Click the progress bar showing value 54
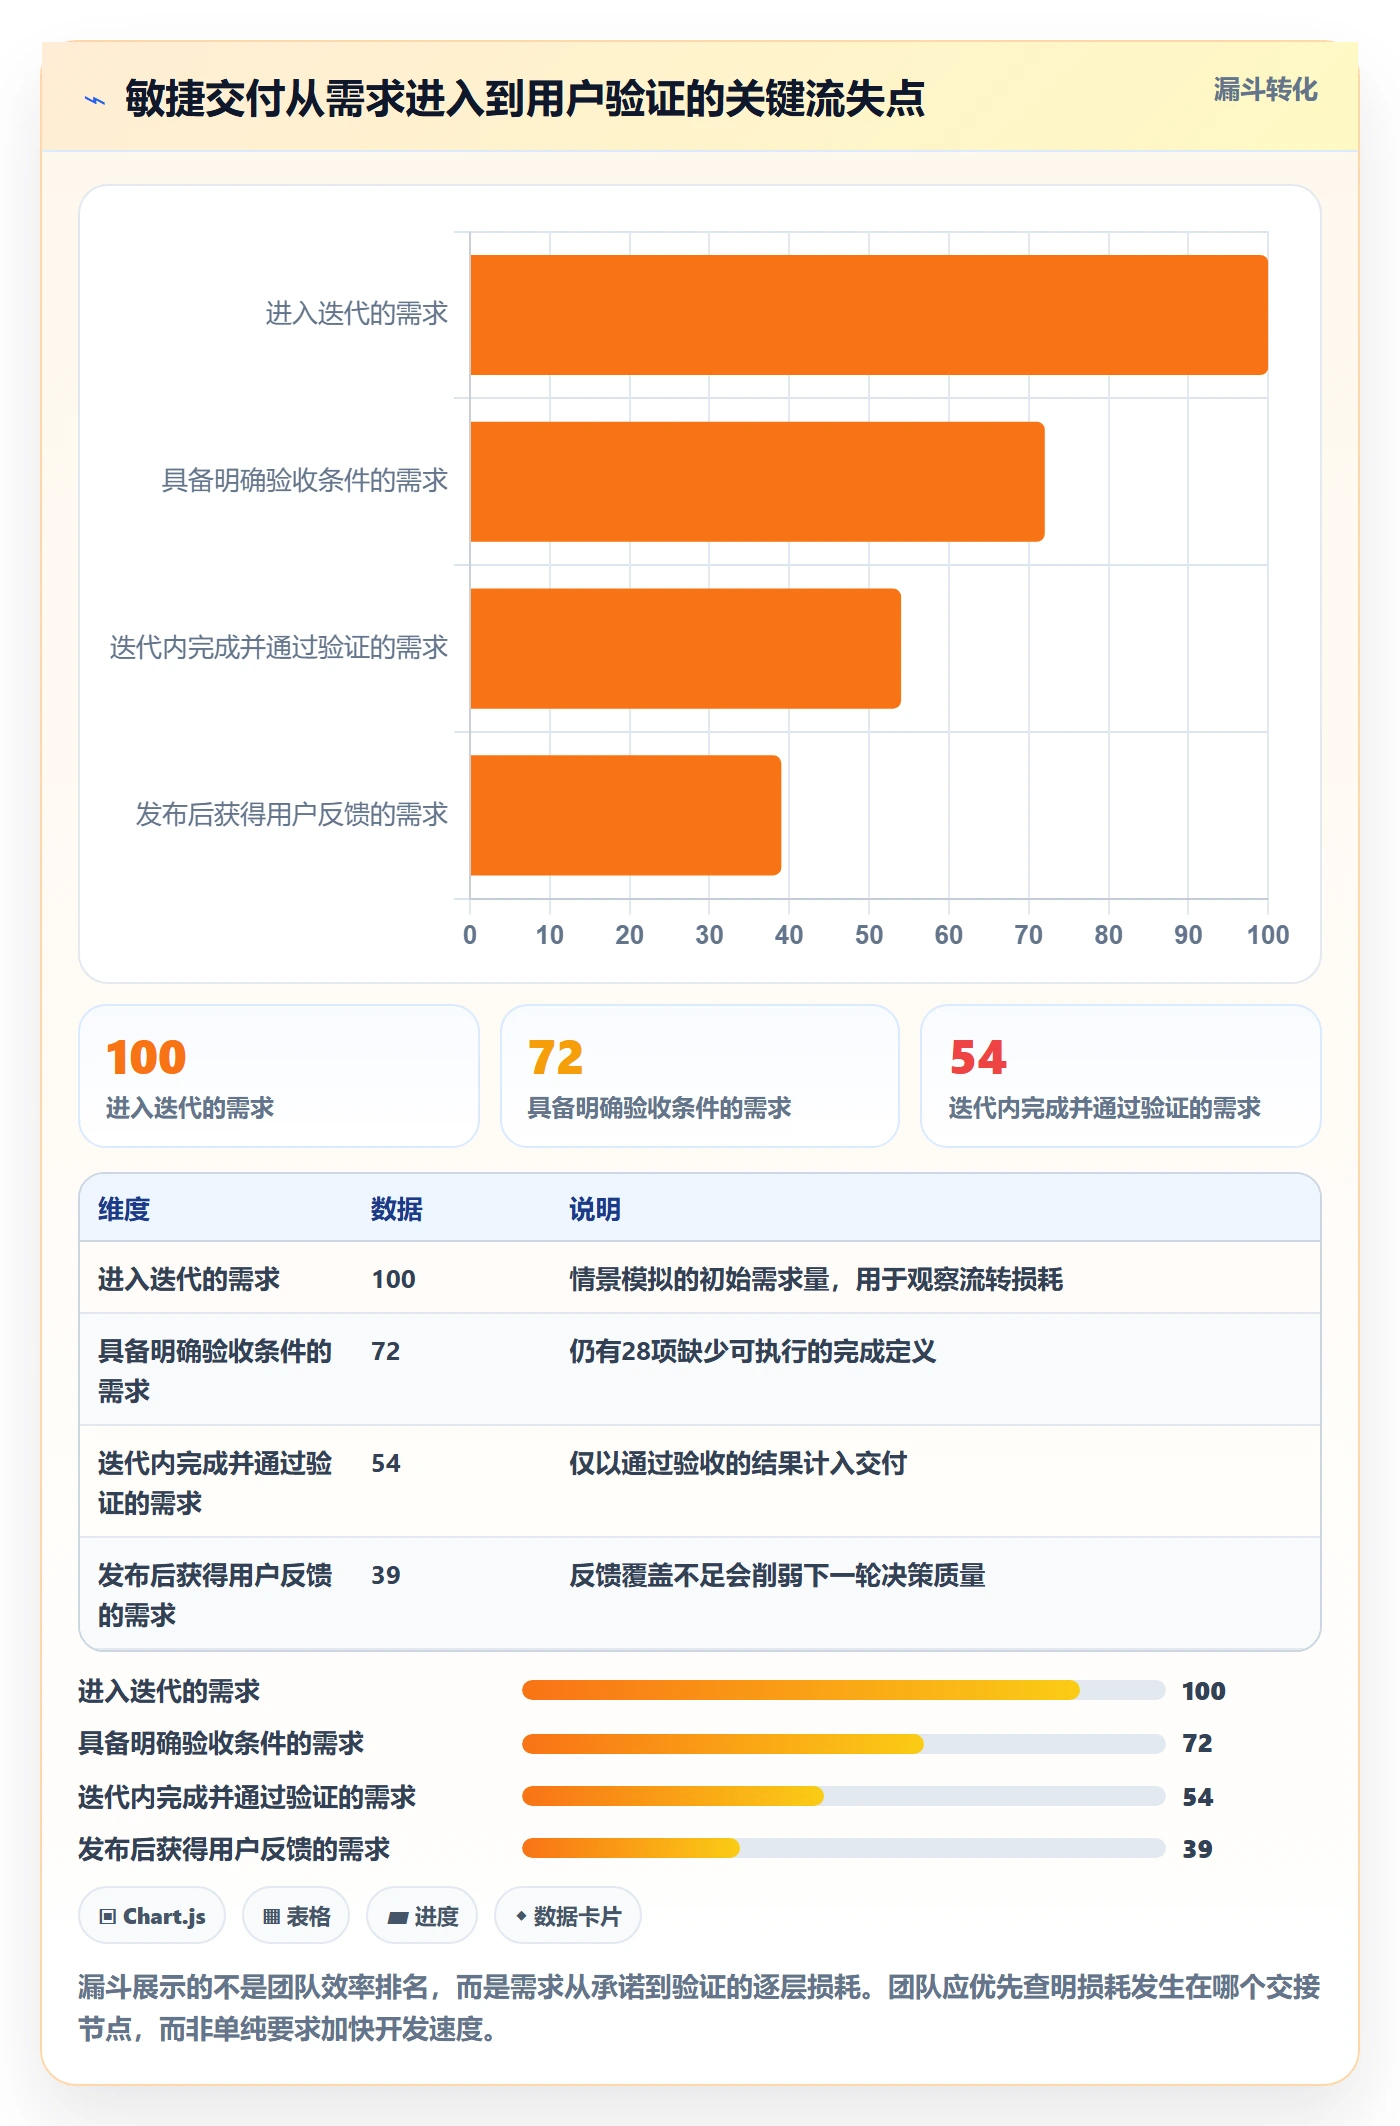 click(x=844, y=1796)
